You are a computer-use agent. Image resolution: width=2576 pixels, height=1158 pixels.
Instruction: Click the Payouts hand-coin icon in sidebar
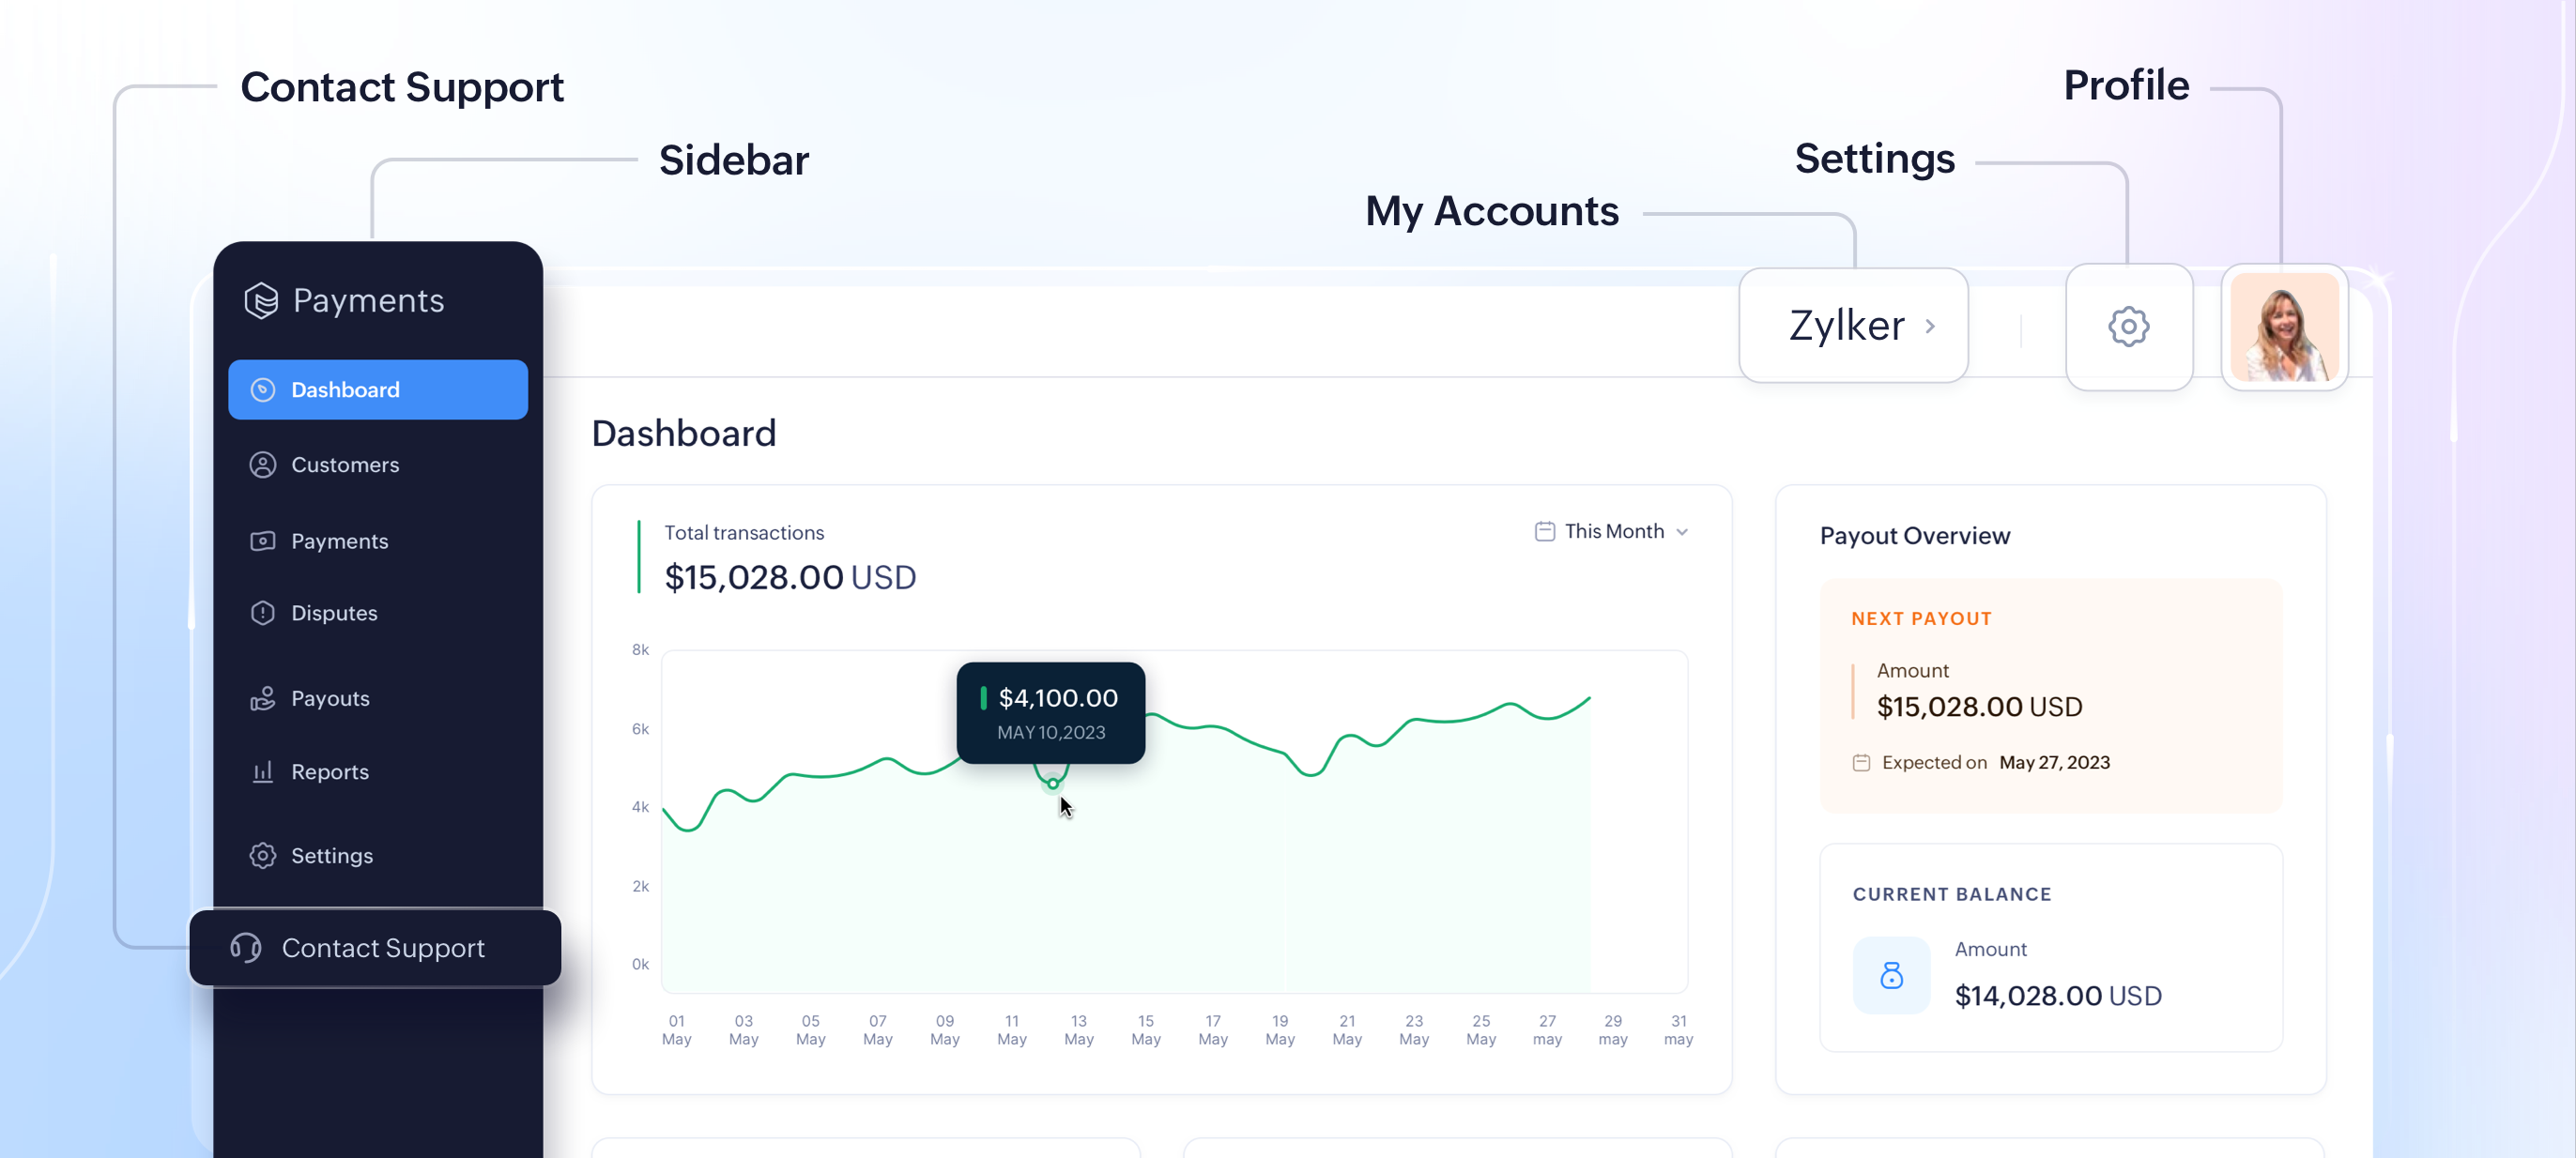263,698
